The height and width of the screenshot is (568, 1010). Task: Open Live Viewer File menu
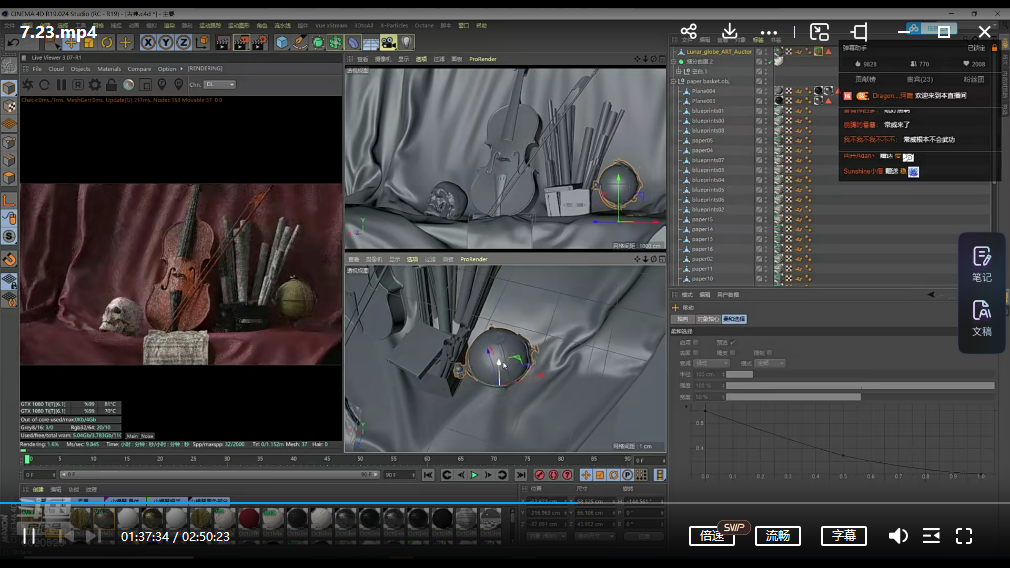[37, 69]
